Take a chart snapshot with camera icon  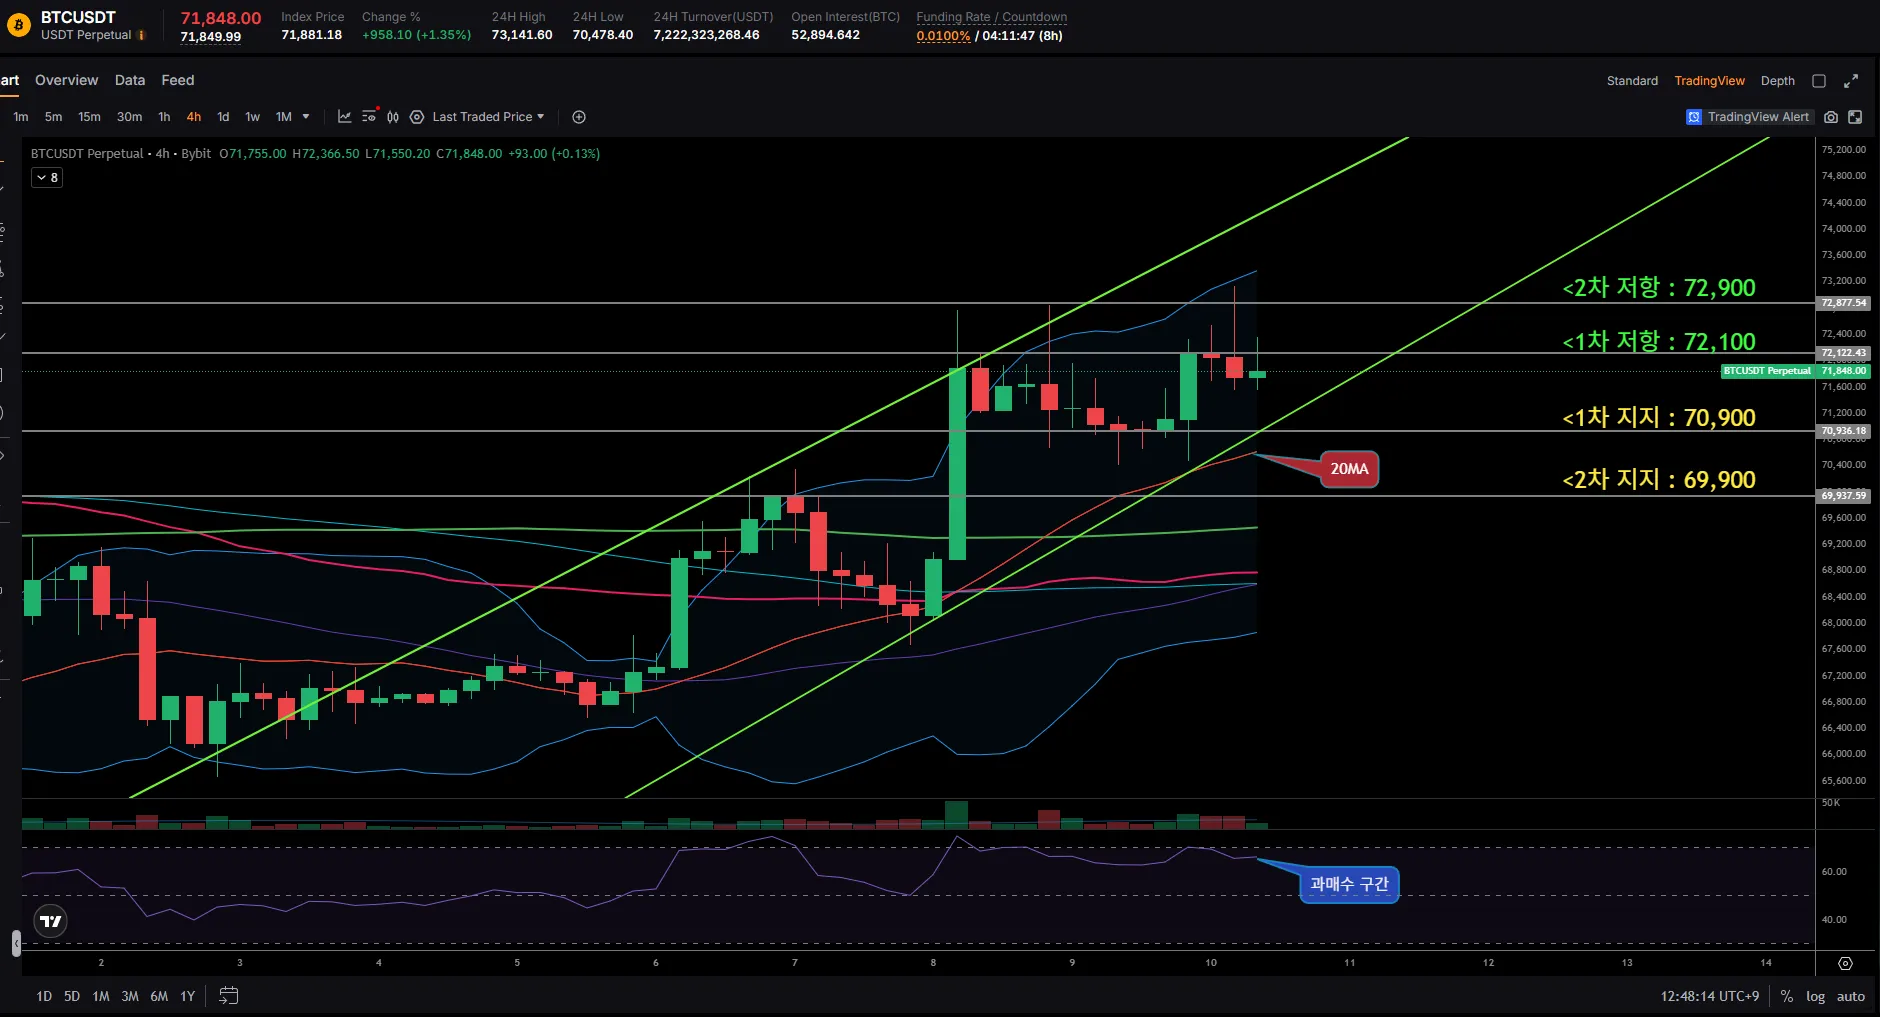(1831, 117)
